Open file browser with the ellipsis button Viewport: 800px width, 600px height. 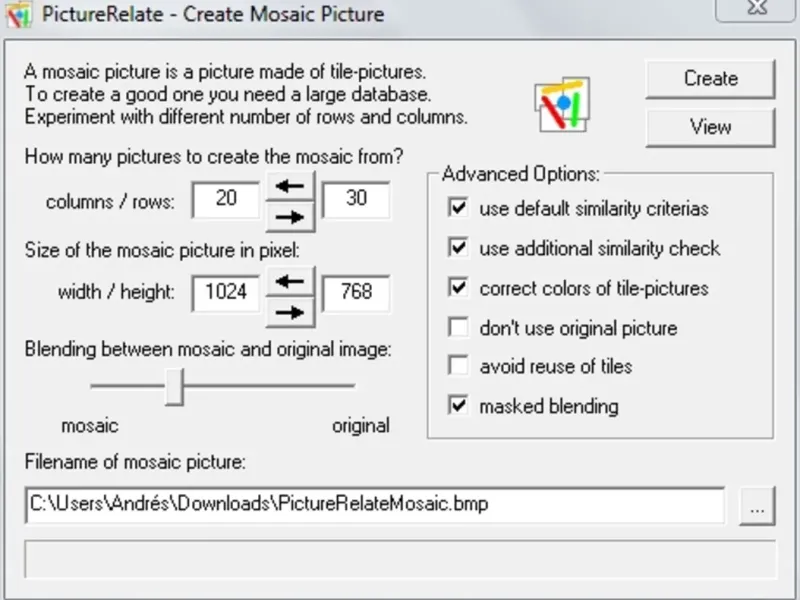pos(757,507)
